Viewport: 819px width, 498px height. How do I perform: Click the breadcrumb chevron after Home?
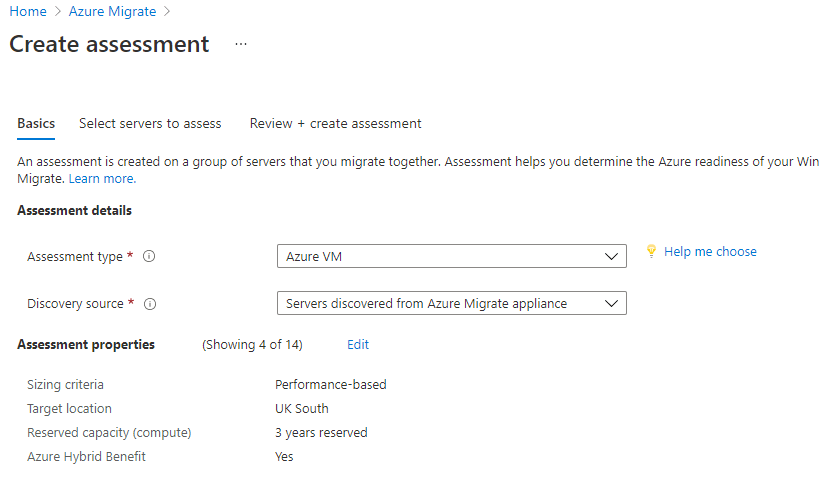pos(58,11)
